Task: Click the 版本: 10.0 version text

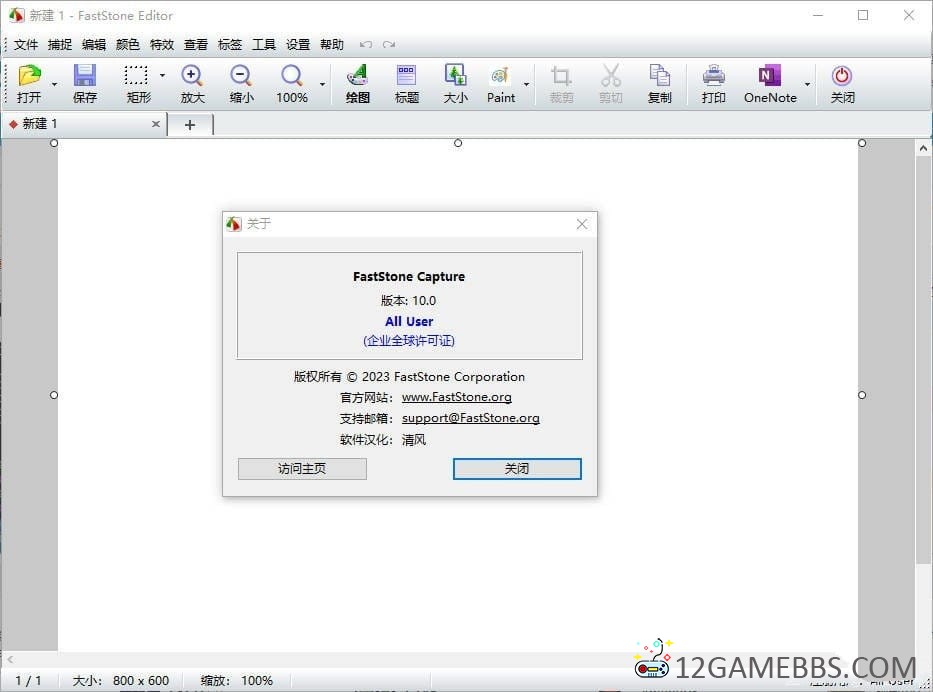Action: 409,300
